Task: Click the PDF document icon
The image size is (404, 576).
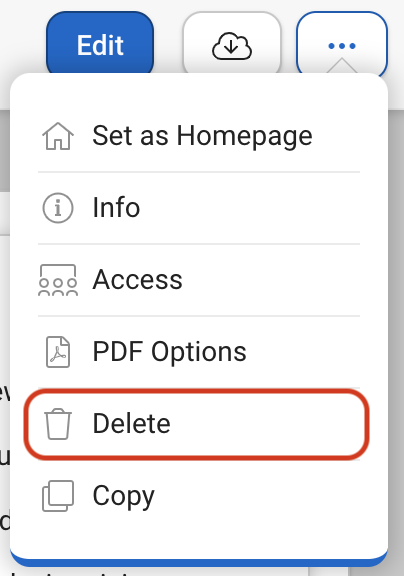Action: 58,352
